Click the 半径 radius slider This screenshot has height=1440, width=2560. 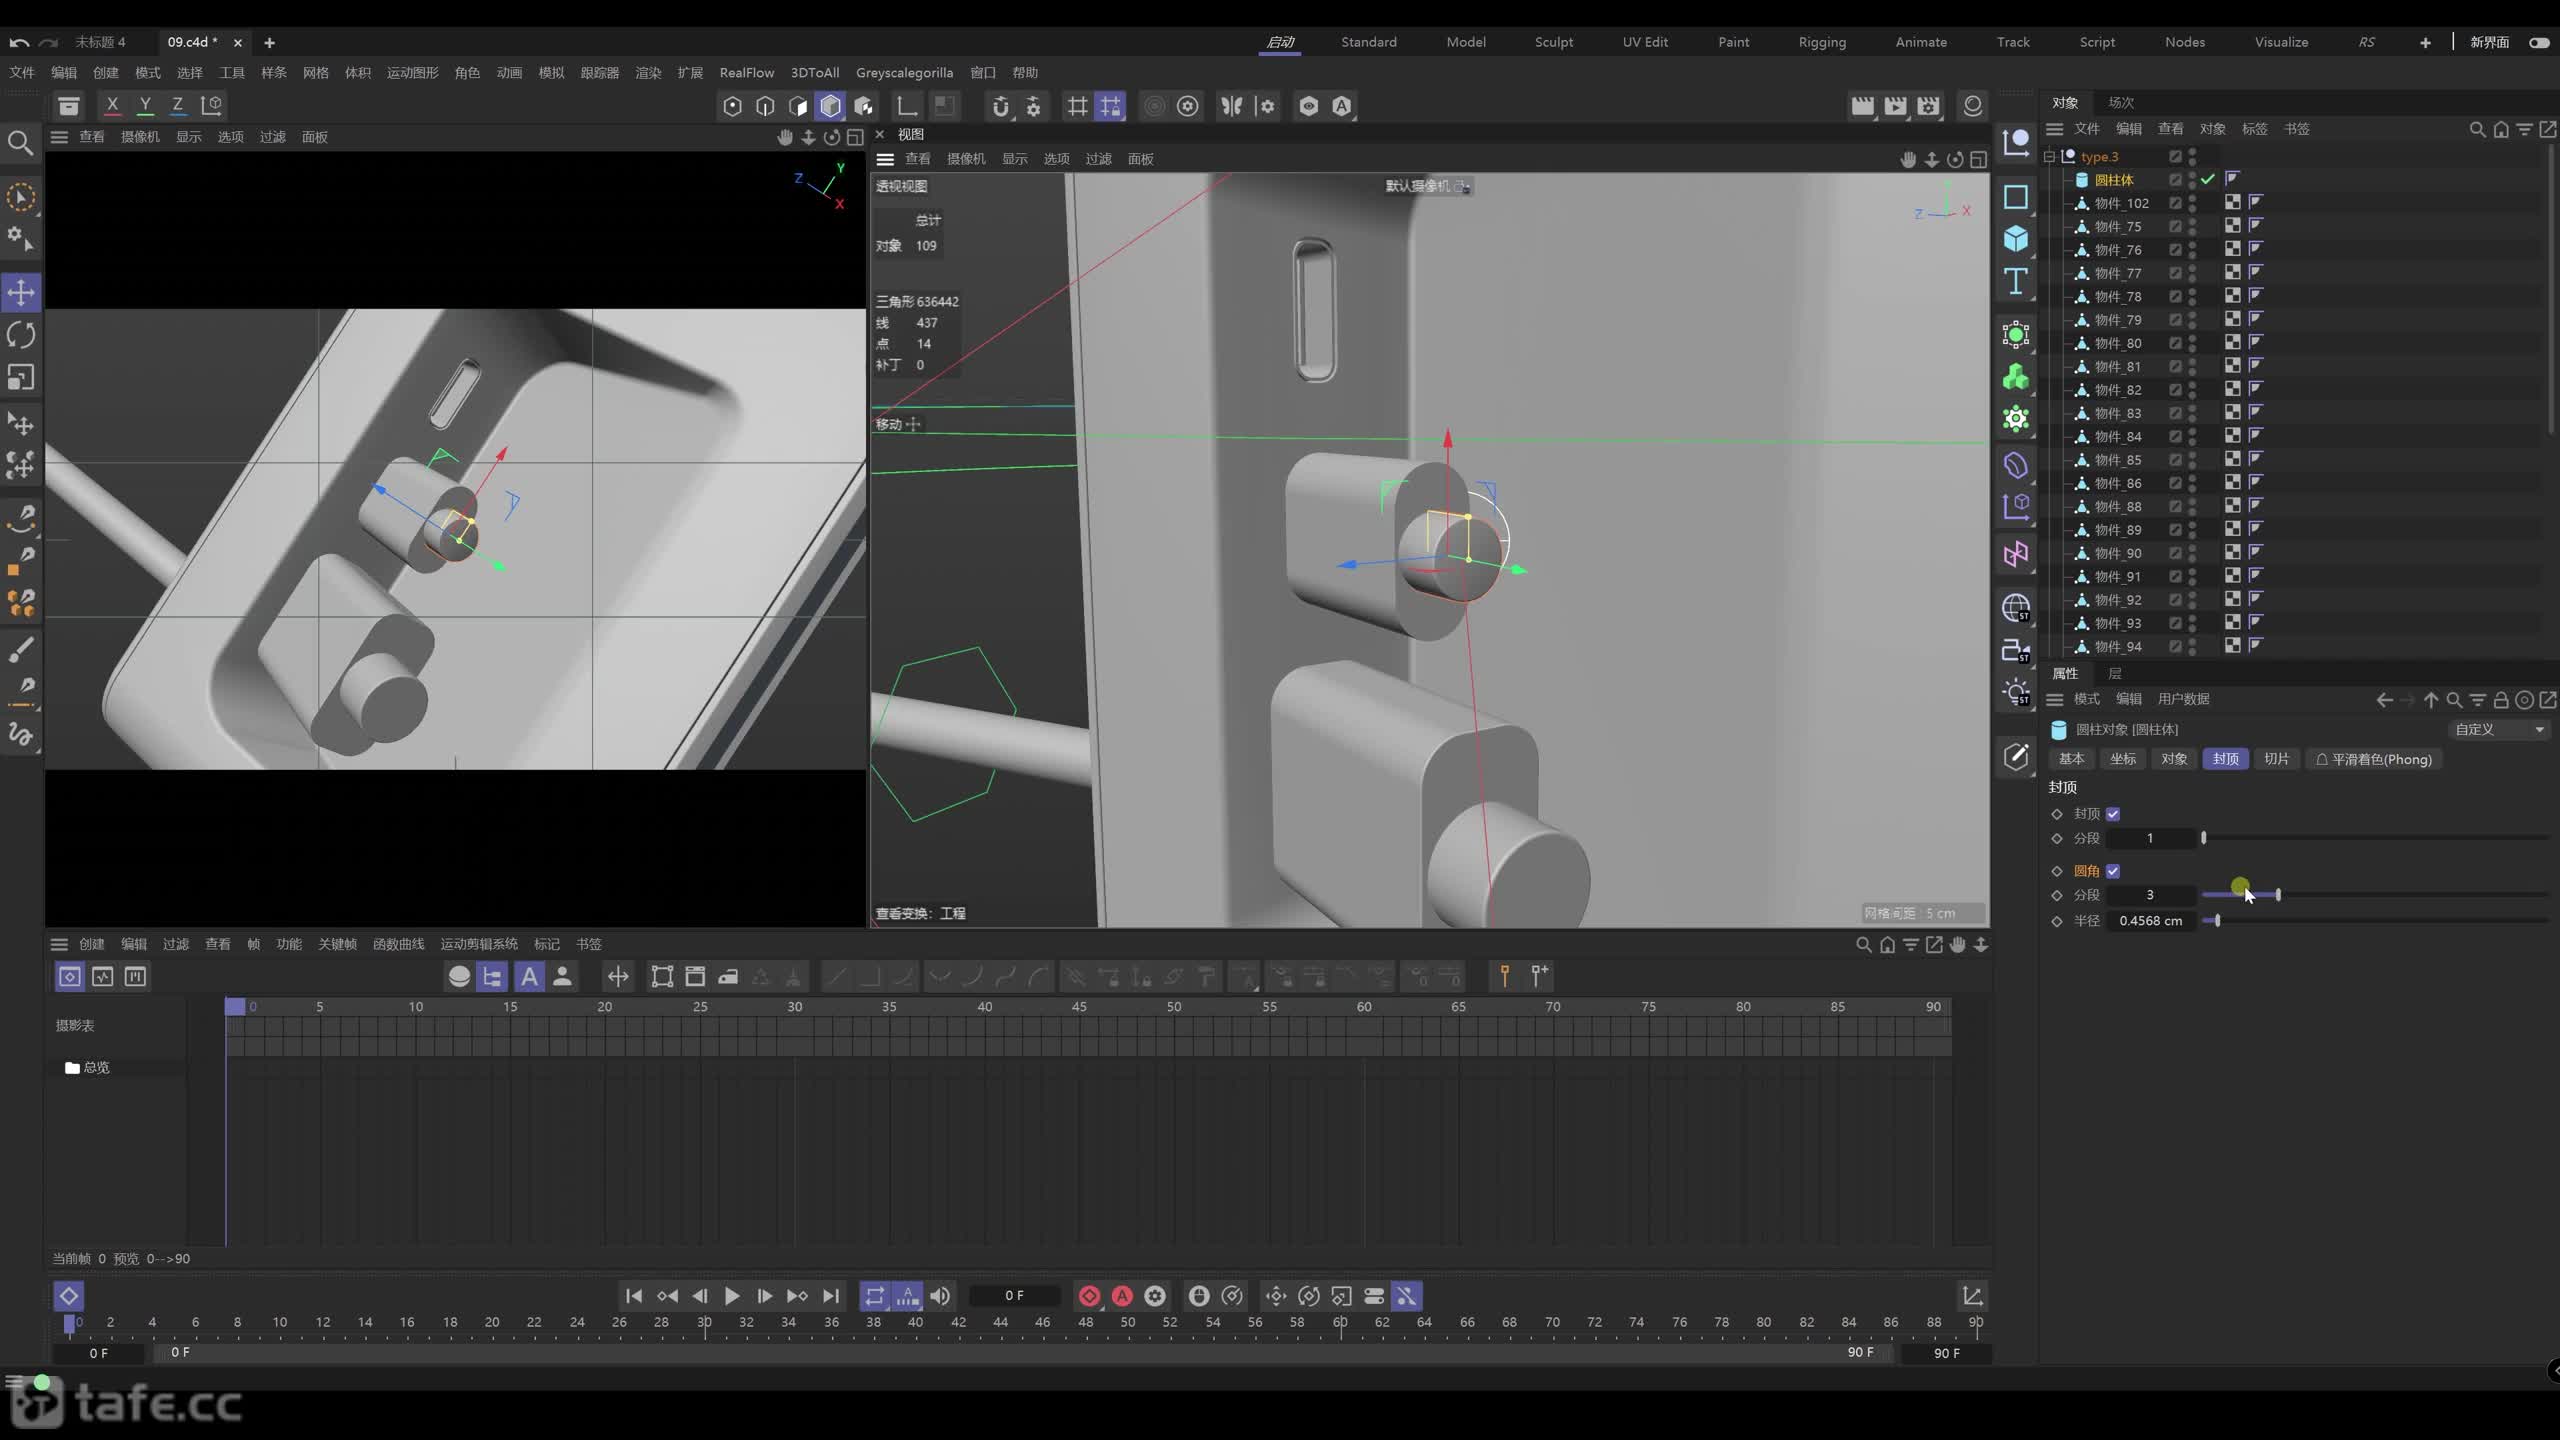[x=2376, y=921]
